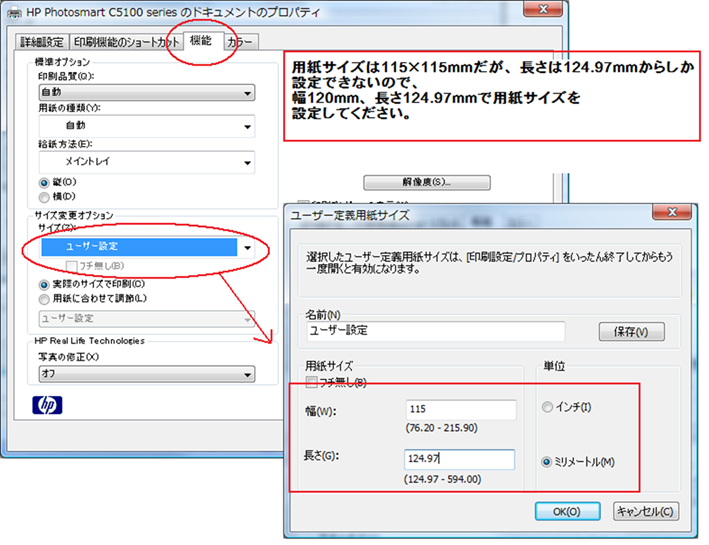Open the 用紙の種類 dropdown
Image resolution: width=709 pixels, height=545 pixels.
(147, 126)
